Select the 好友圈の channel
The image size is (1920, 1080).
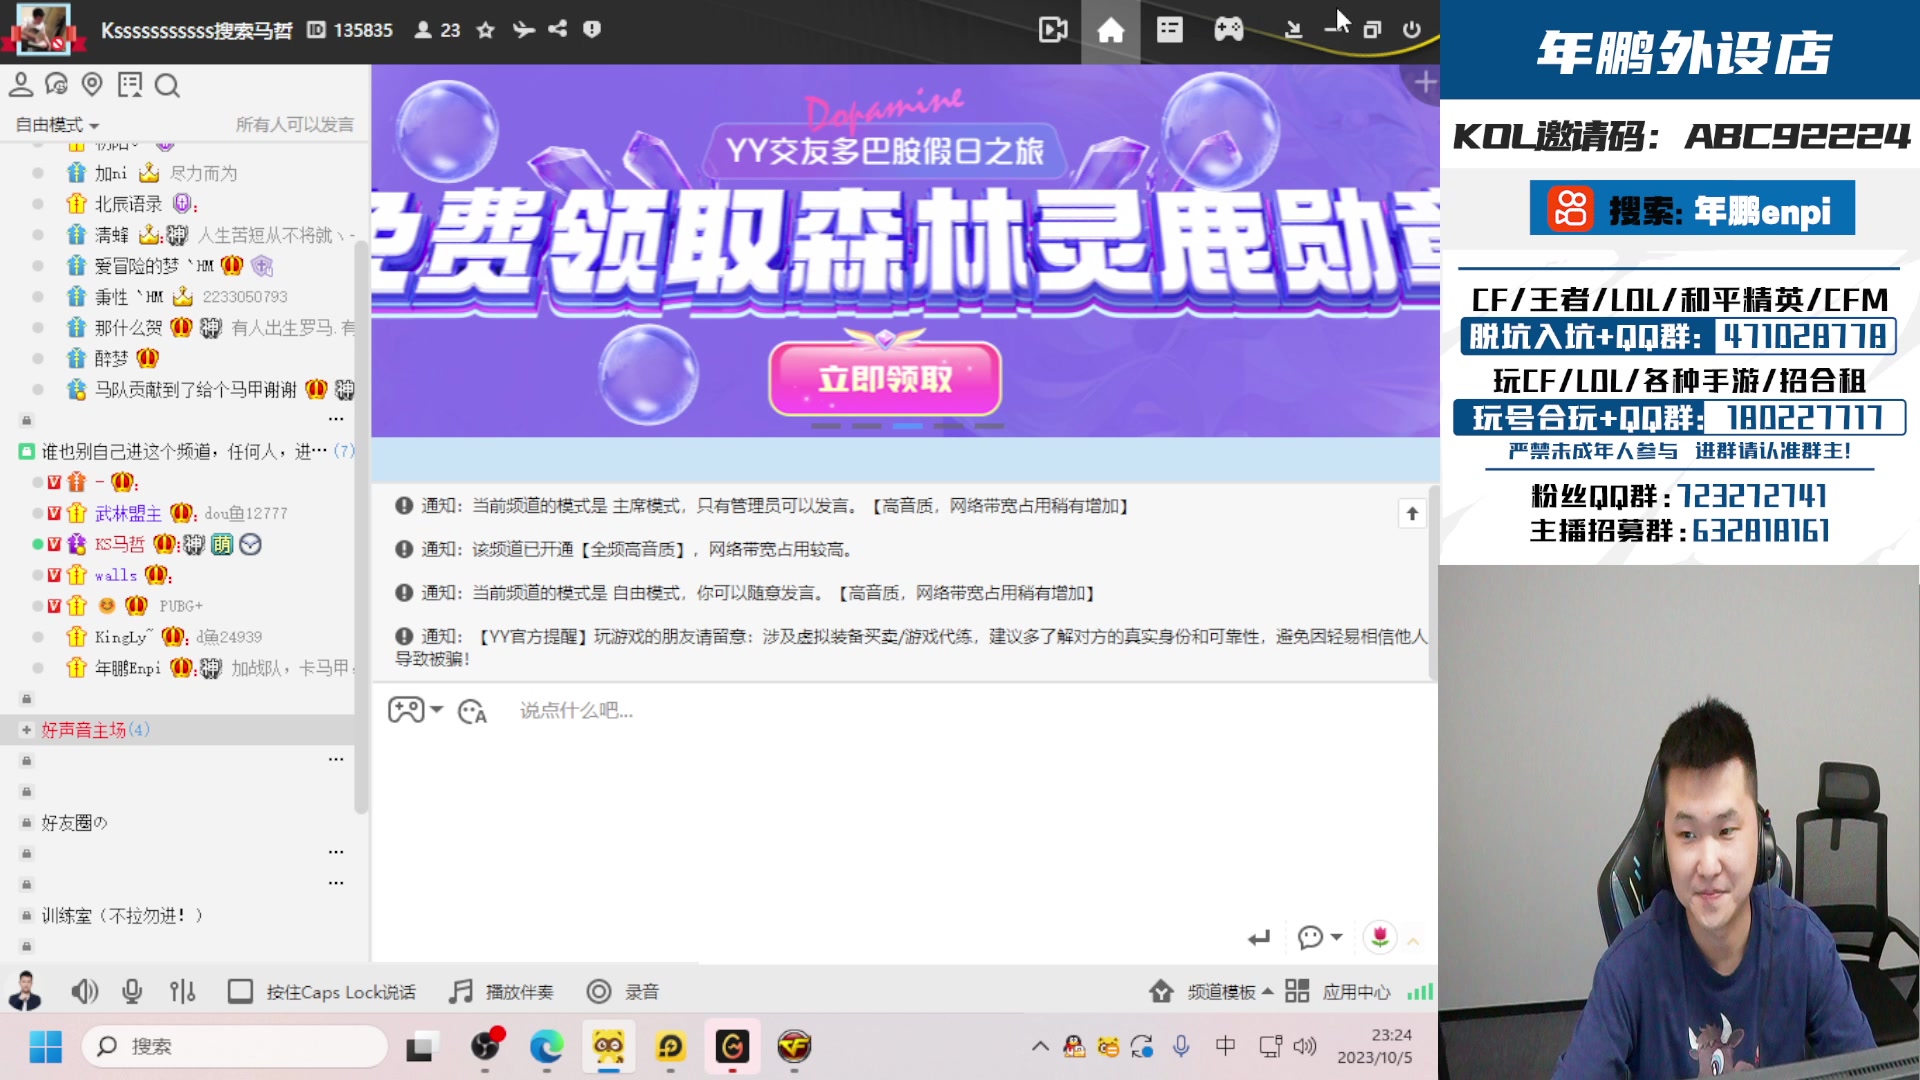pos(74,823)
